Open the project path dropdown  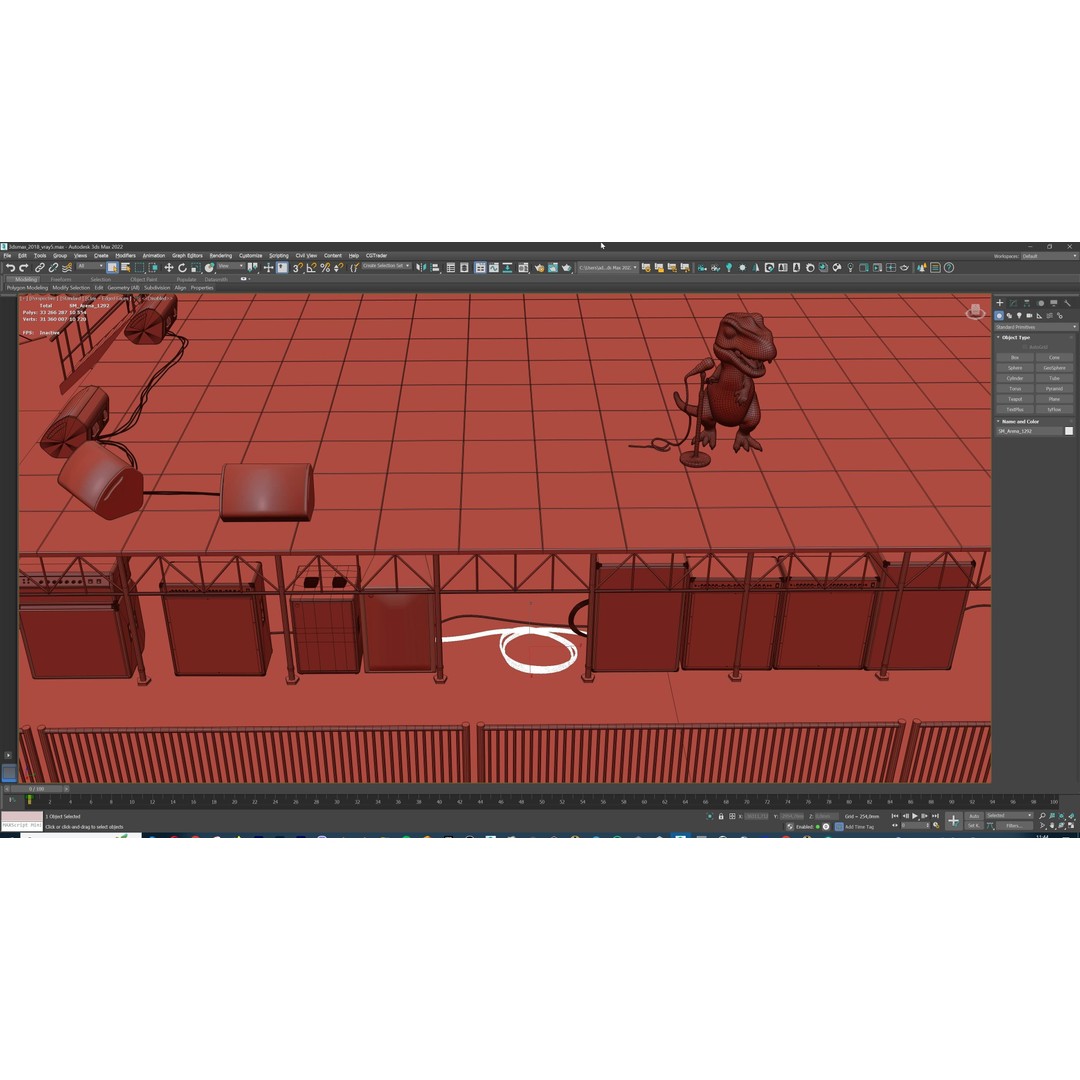point(608,267)
